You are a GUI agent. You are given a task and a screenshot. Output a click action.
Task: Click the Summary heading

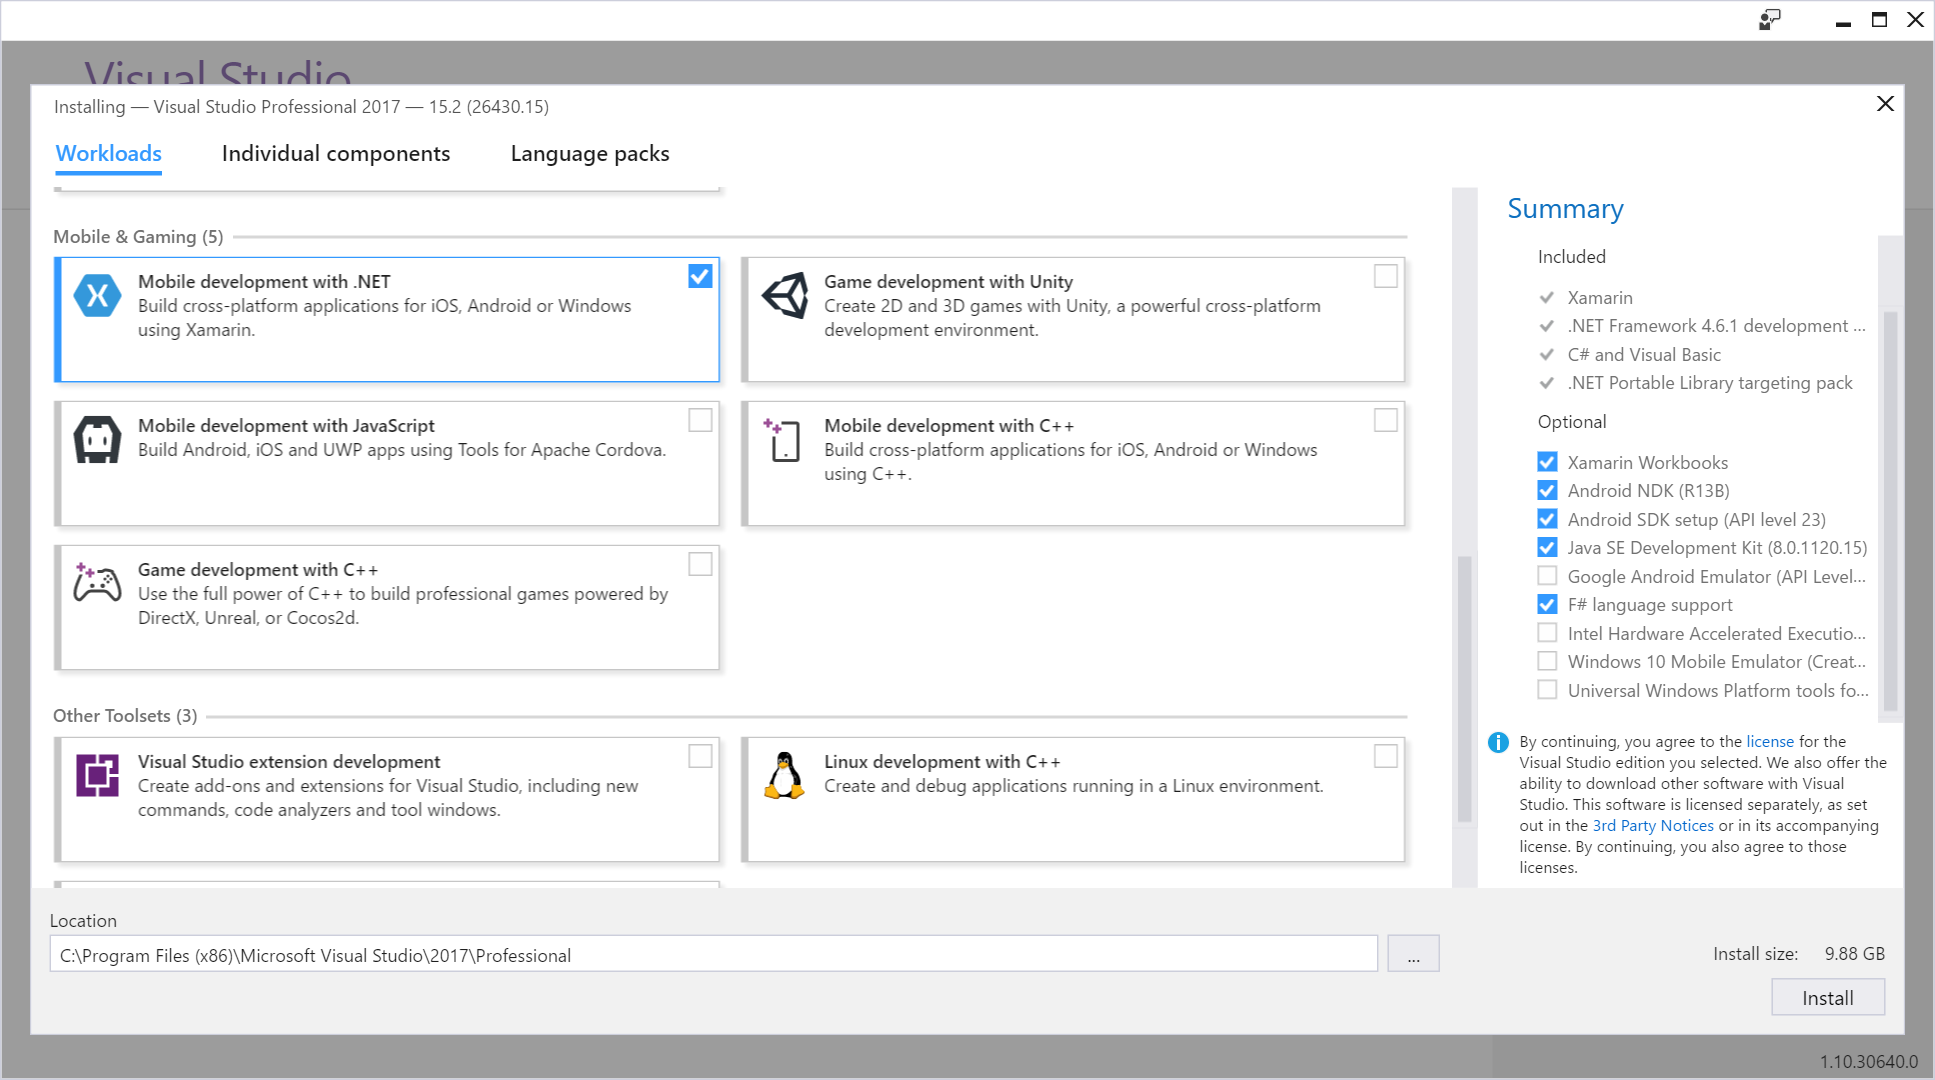[1565, 209]
